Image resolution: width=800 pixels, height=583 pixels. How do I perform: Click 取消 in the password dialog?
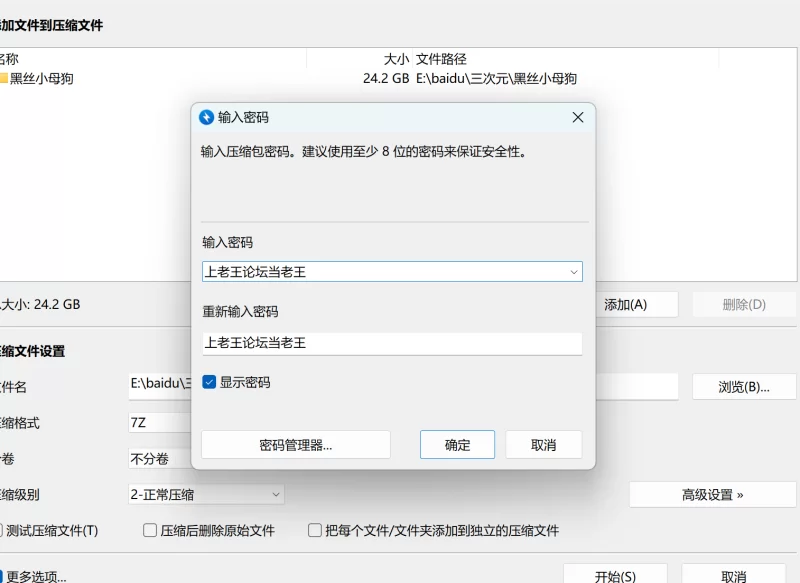543,445
